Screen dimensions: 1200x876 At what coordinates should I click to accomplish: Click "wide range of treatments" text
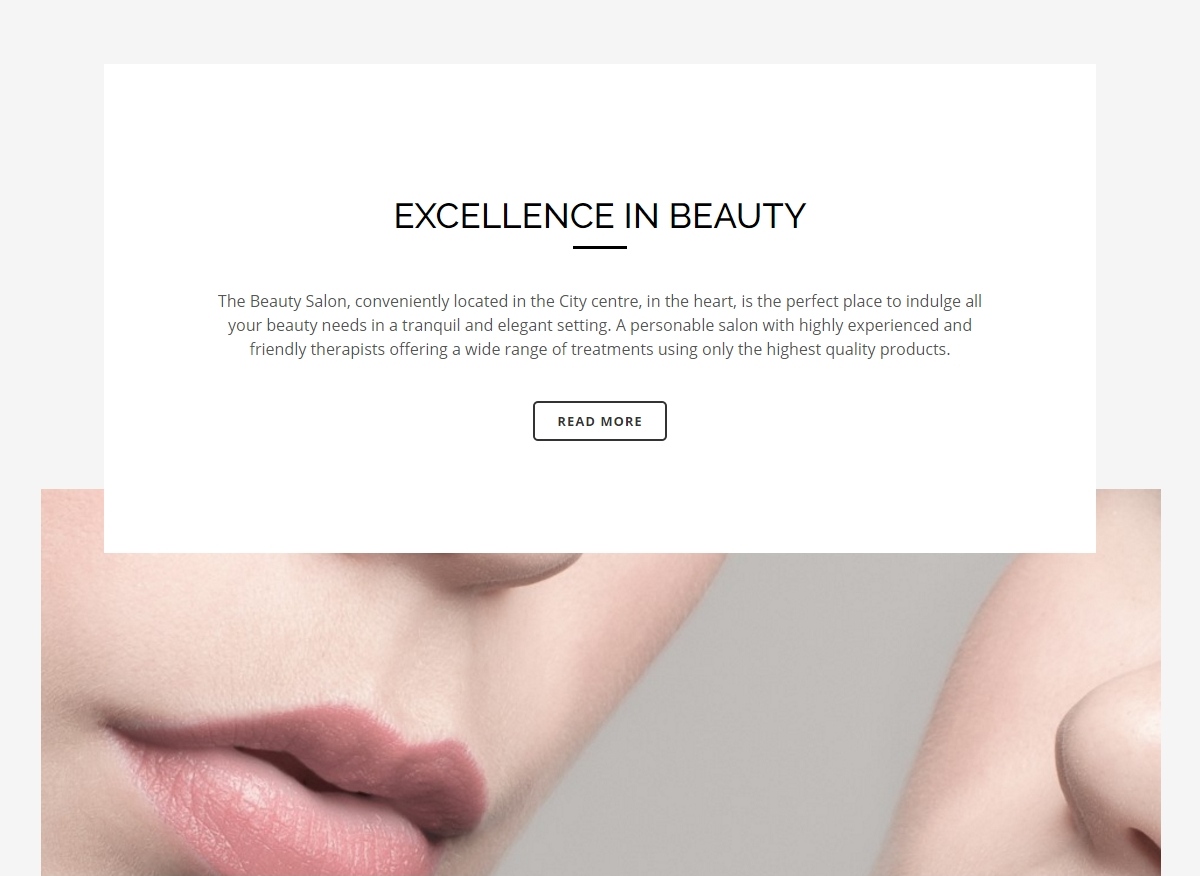pyautogui.click(x=562, y=349)
